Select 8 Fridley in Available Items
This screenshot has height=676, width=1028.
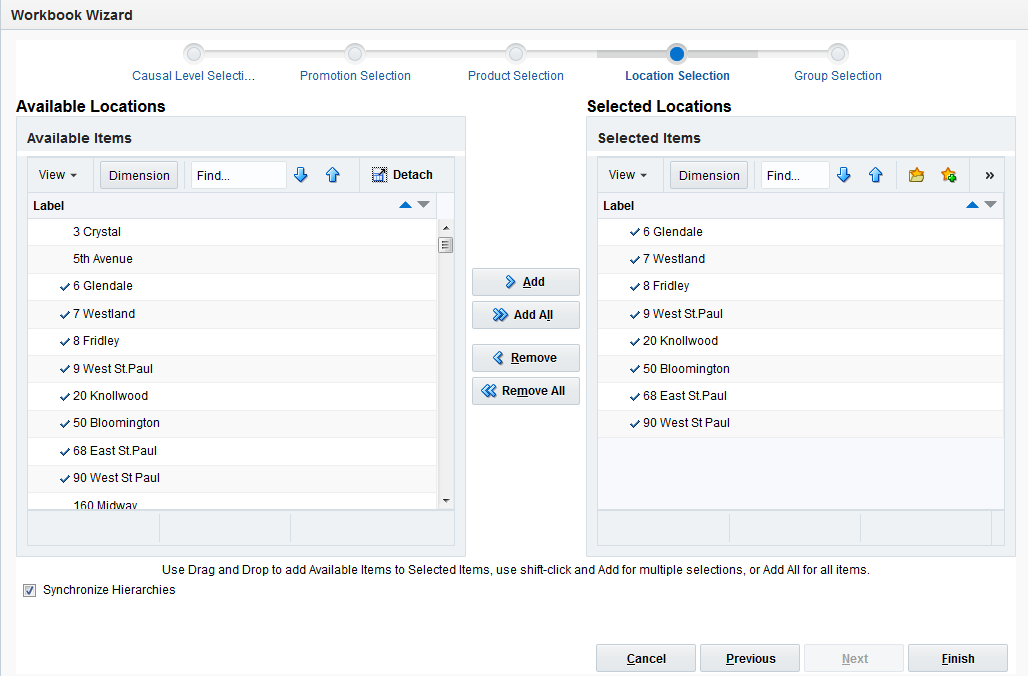232,341
